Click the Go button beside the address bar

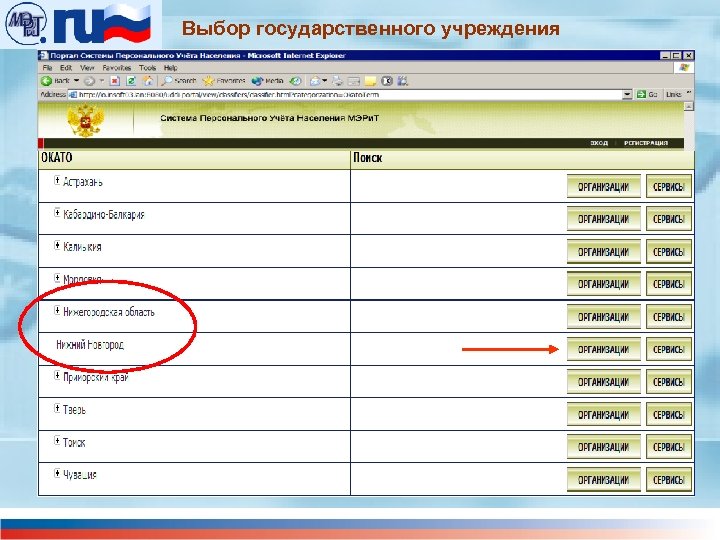(x=647, y=94)
